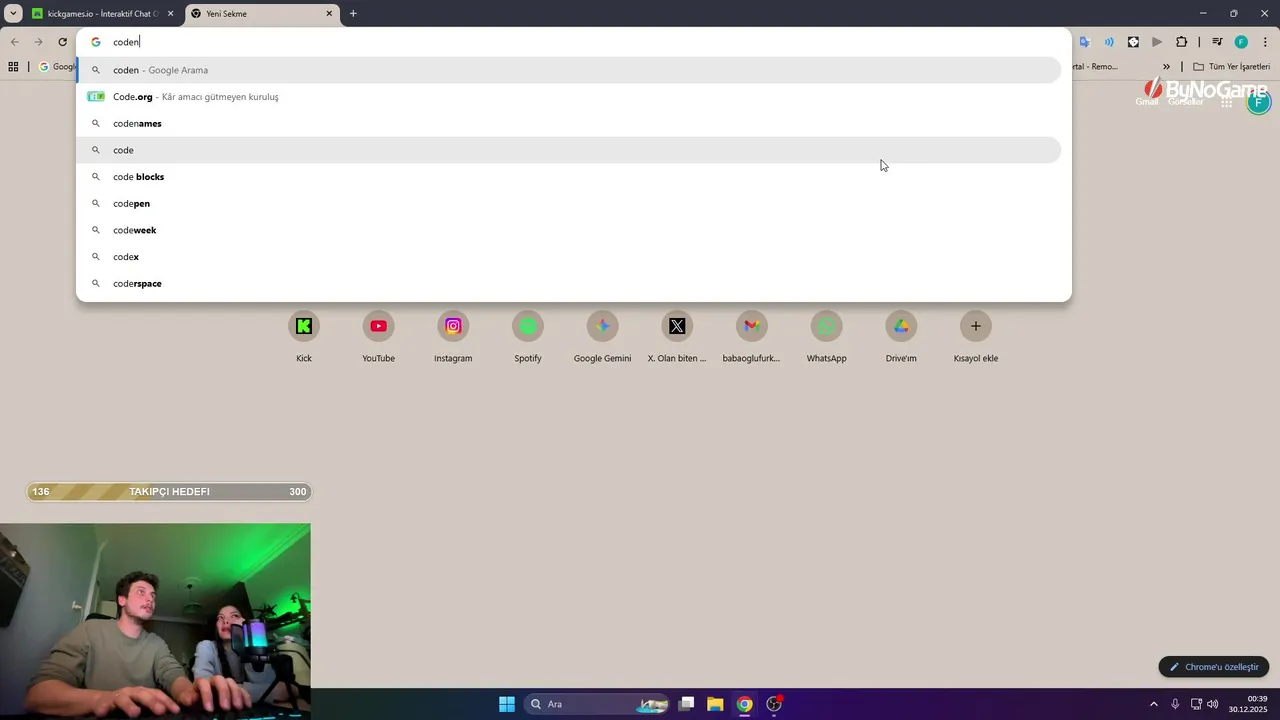Open a new tab with the plus button

point(353,14)
